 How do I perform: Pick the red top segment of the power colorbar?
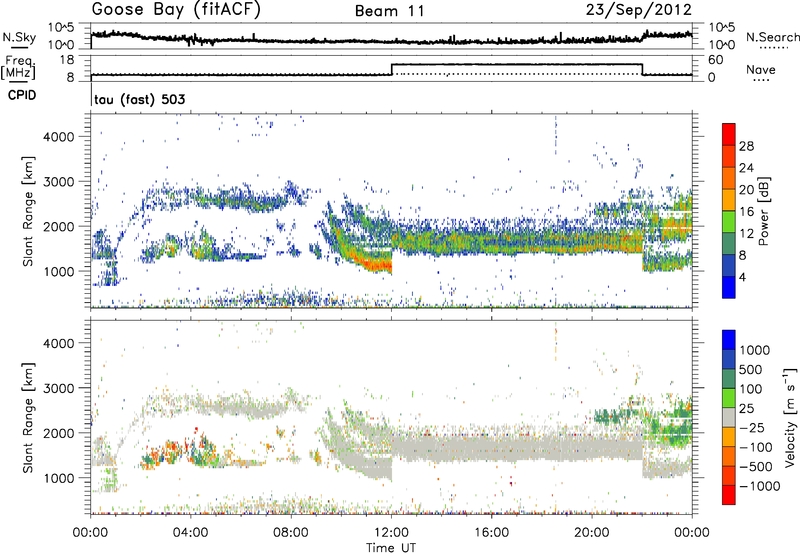tap(729, 134)
